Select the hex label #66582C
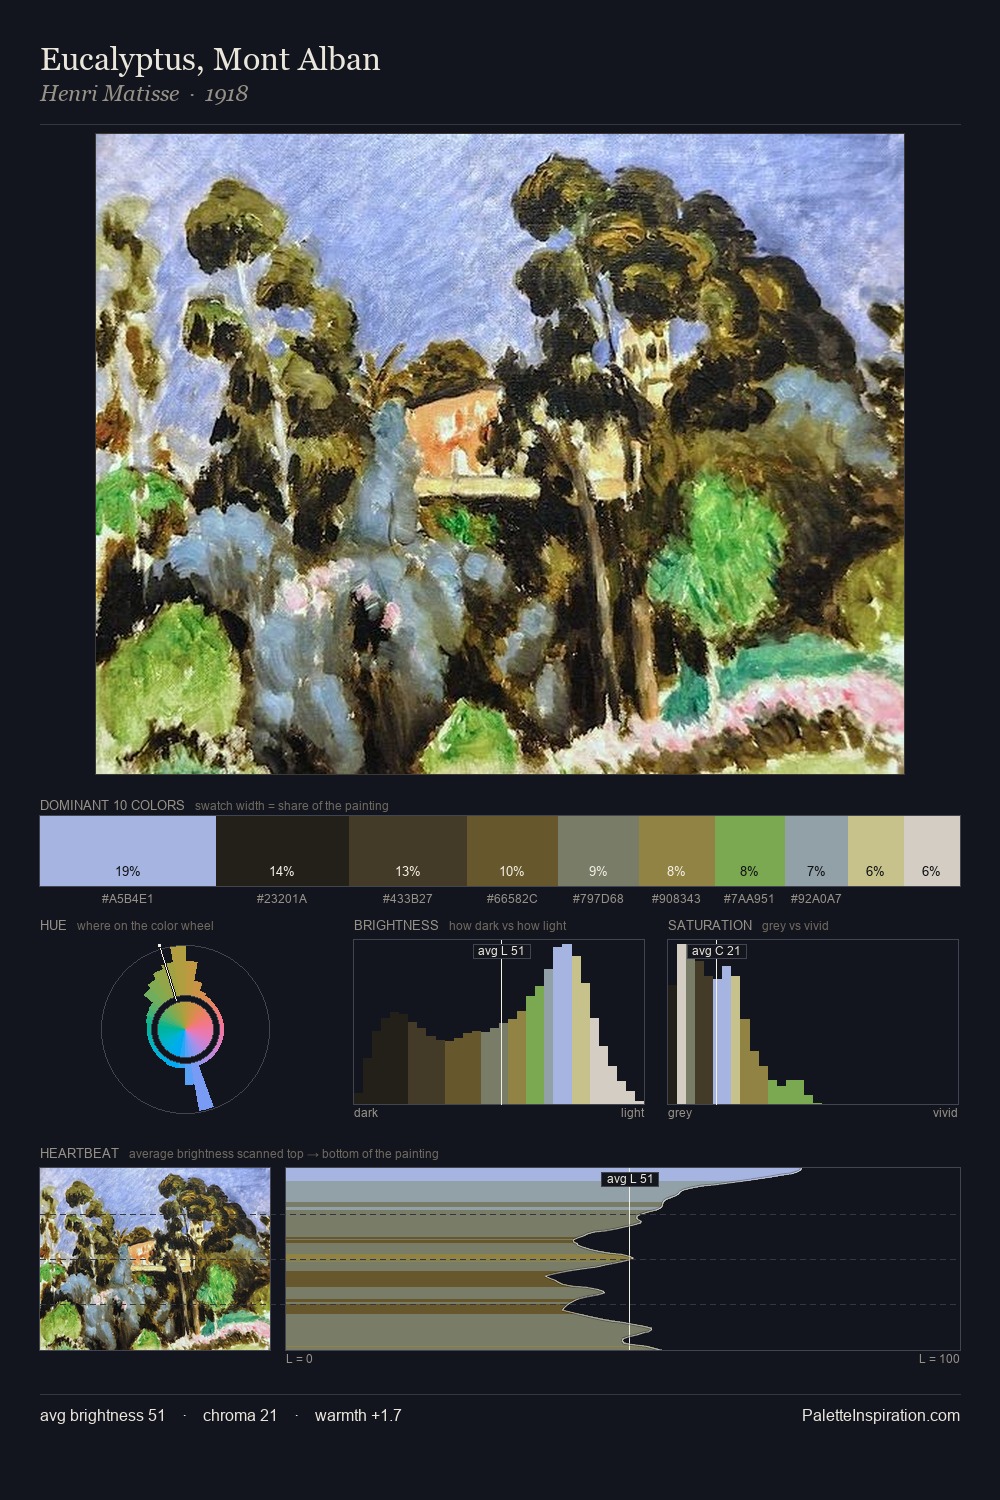This screenshot has height=1500, width=1000. coord(512,899)
